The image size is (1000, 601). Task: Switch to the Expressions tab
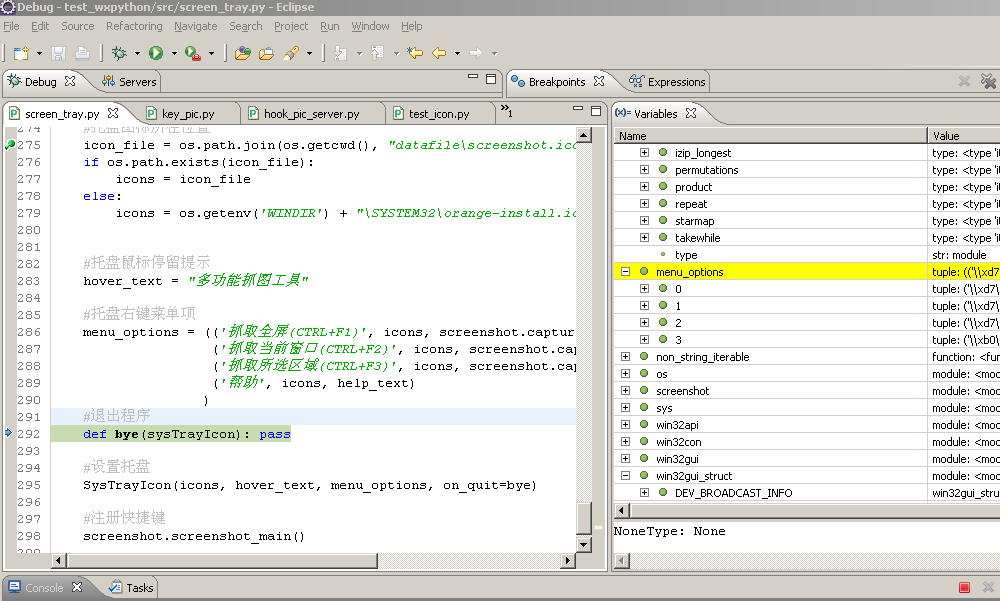[x=675, y=82]
